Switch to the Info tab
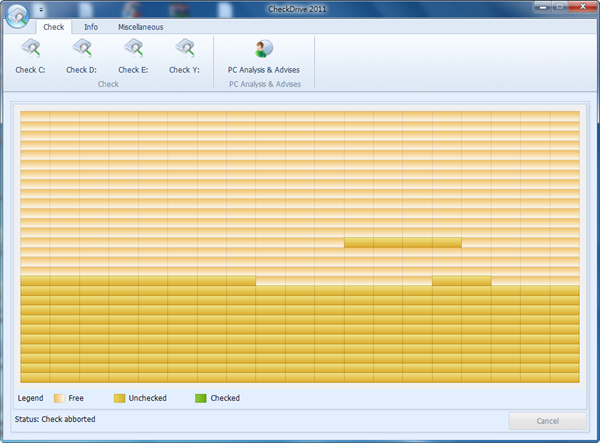Image resolution: width=600 pixels, height=443 pixels. (90, 27)
